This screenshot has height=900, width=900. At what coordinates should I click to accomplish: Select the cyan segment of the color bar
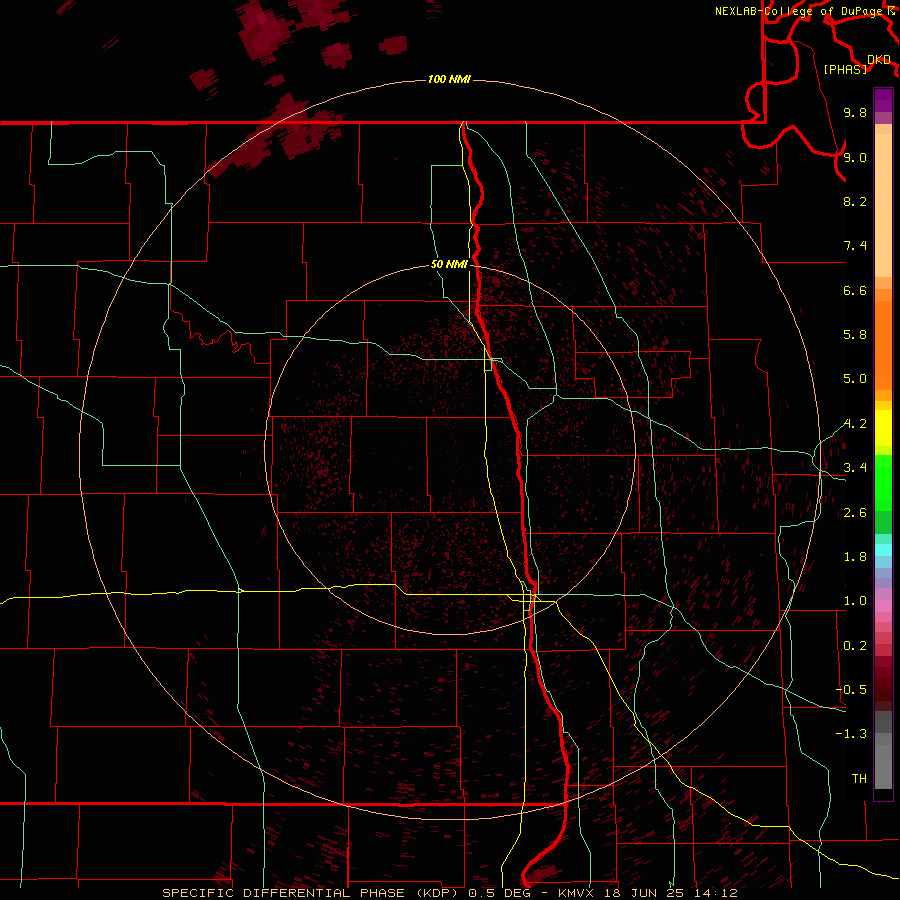coord(883,550)
